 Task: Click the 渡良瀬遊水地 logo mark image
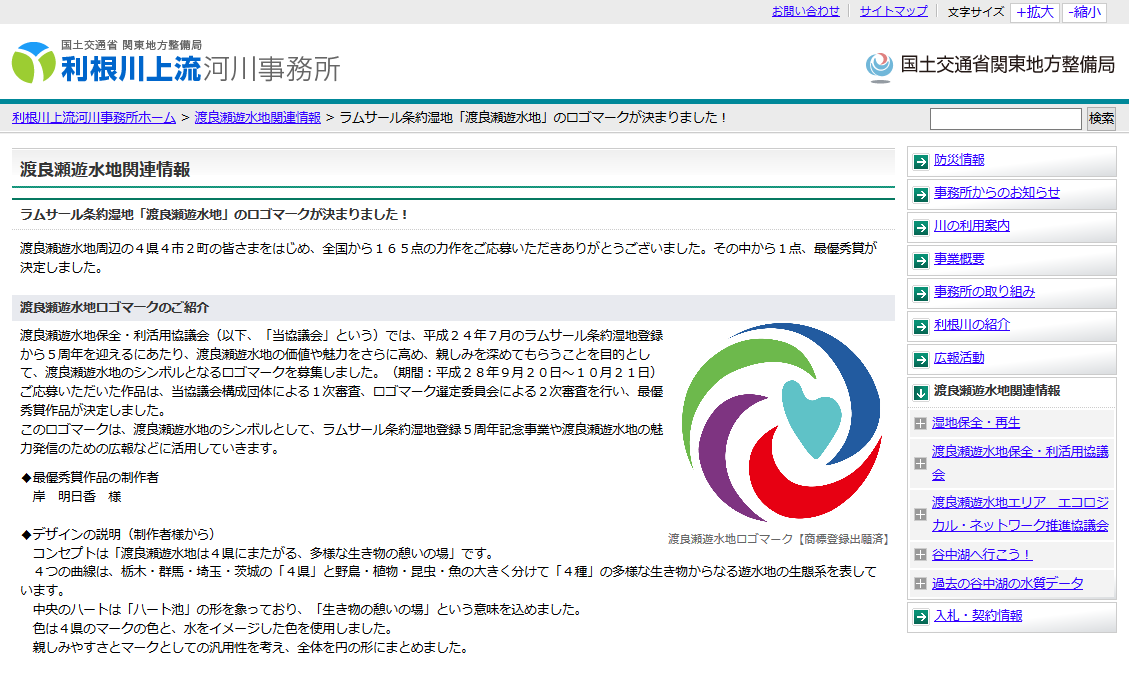point(781,421)
